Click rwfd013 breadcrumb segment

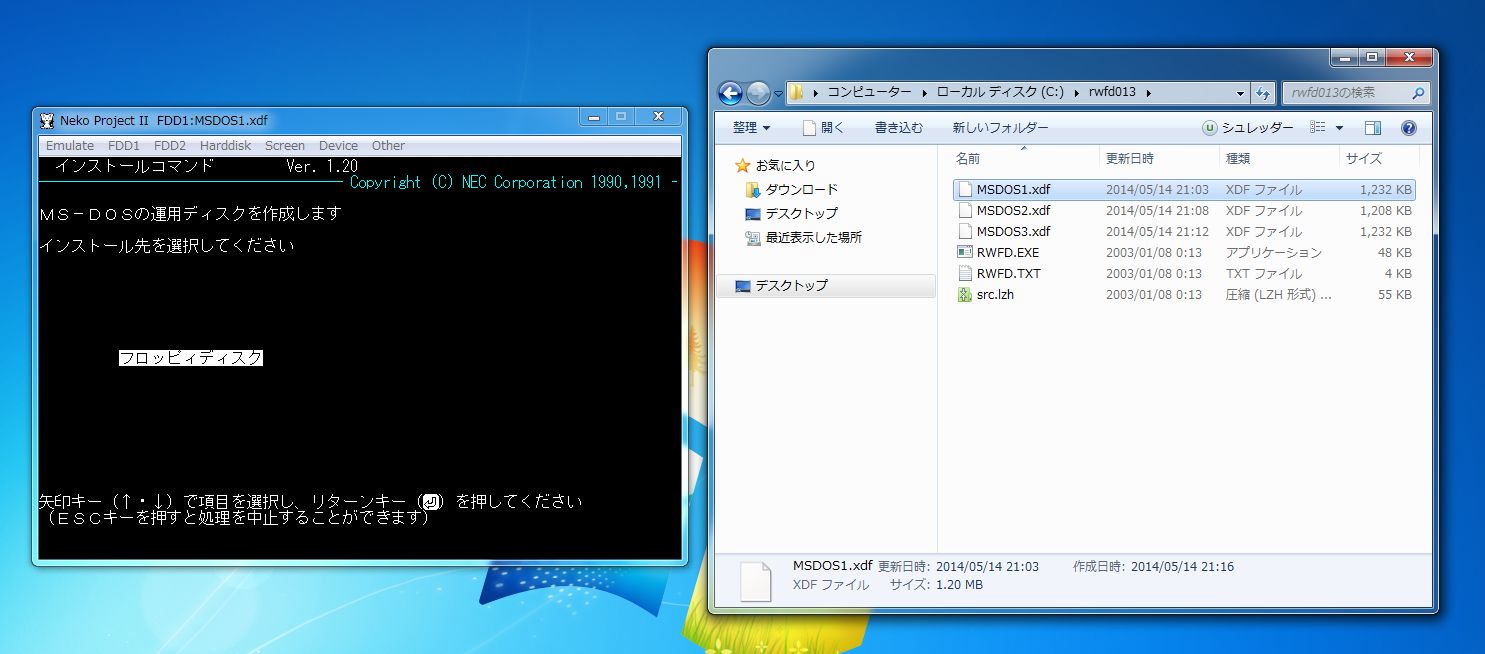click(x=1112, y=92)
